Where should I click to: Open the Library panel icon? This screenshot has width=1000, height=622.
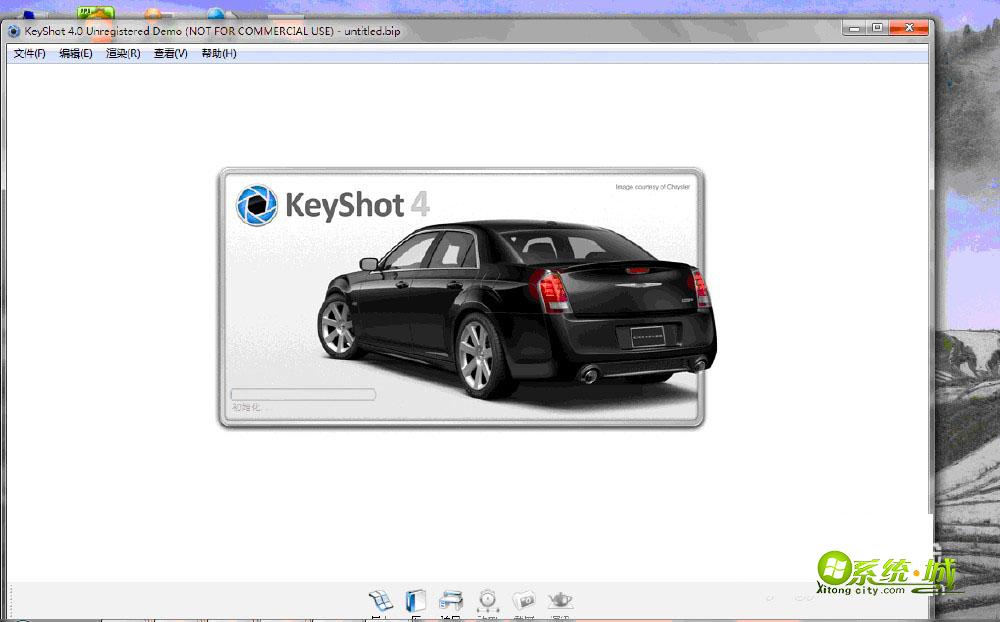click(416, 600)
